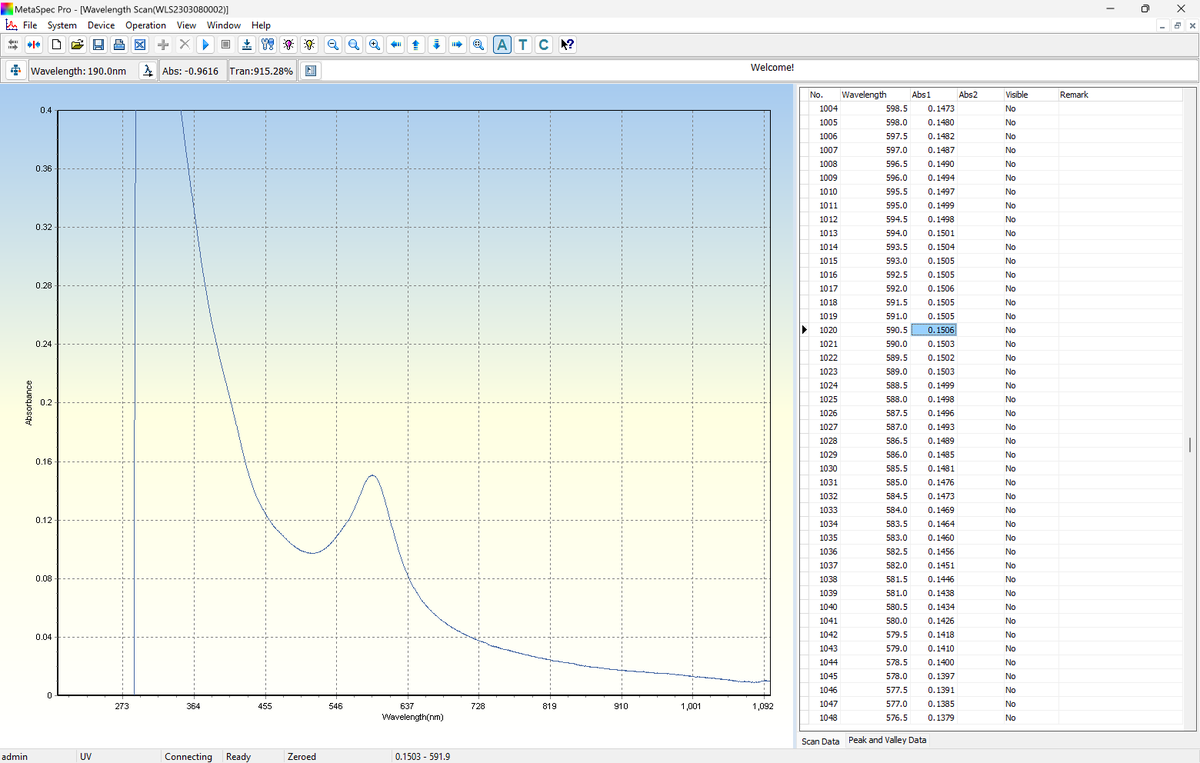Screen dimensions: 1200x763
Task: Click the No. column header
Action: pyautogui.click(x=823, y=94)
